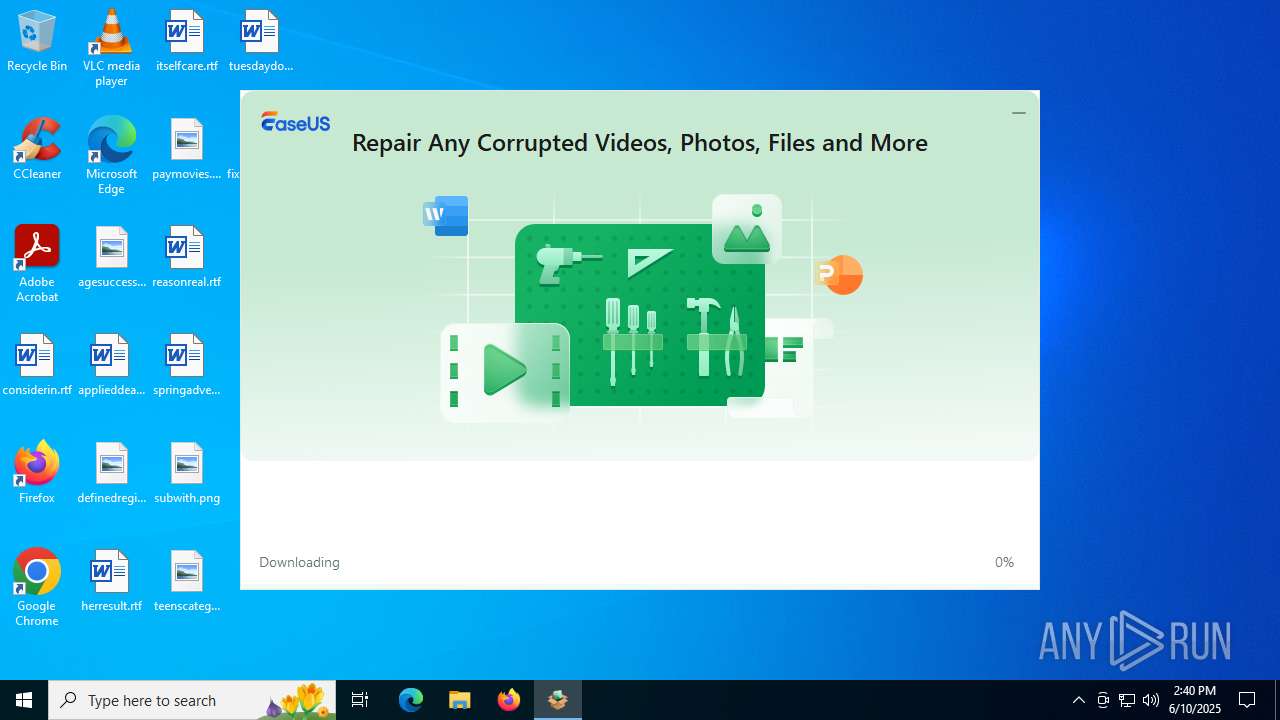Launch Adobe Acrobat shortcut
The height and width of the screenshot is (720, 1280).
point(37,264)
